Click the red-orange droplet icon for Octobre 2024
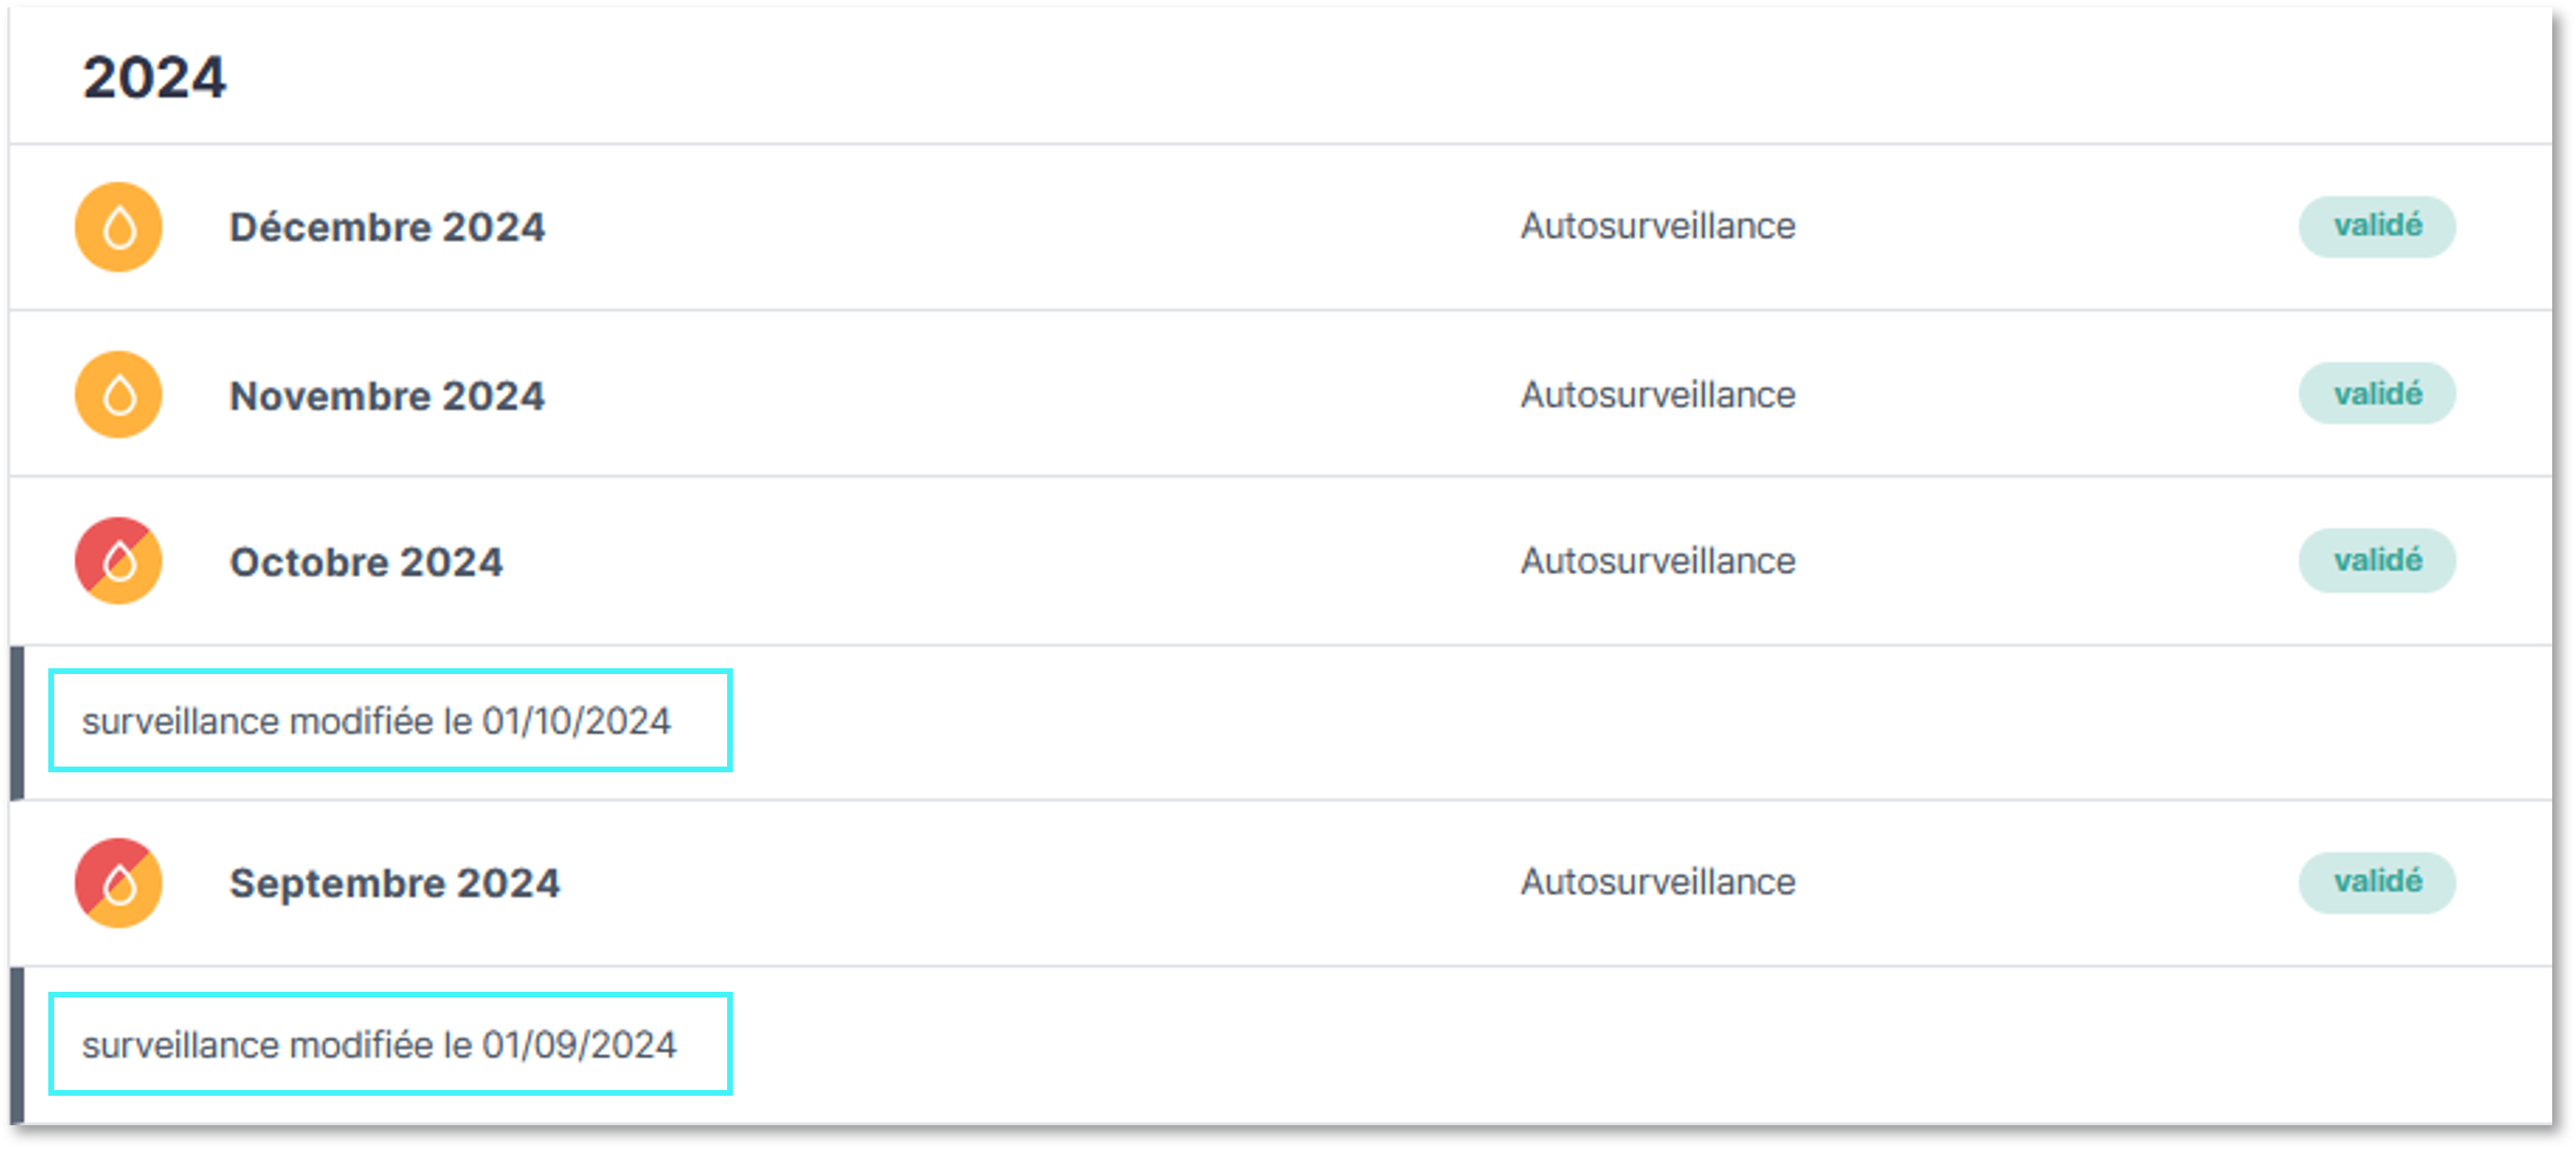 coord(118,560)
